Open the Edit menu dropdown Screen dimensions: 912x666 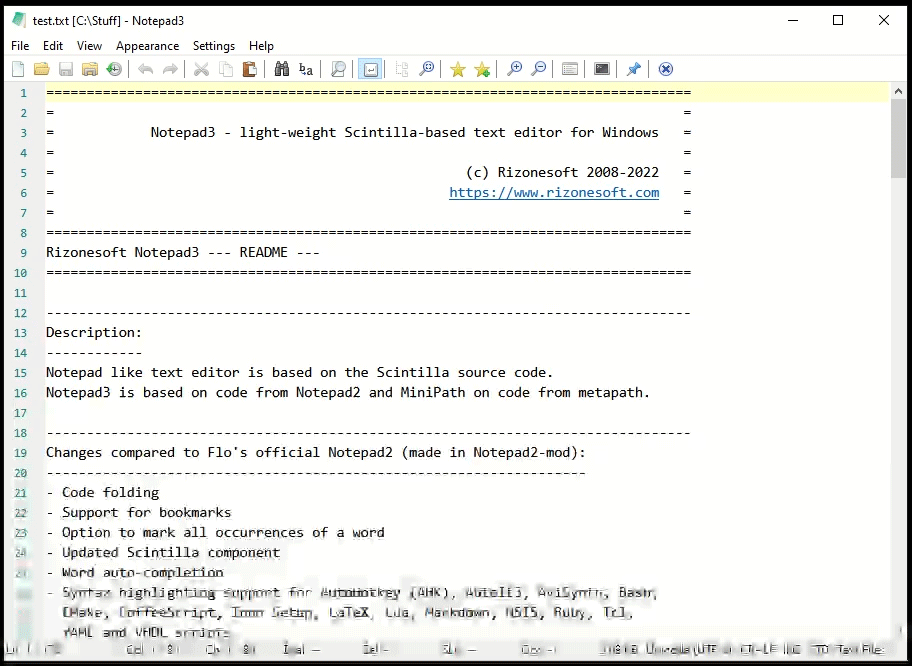pyautogui.click(x=52, y=46)
